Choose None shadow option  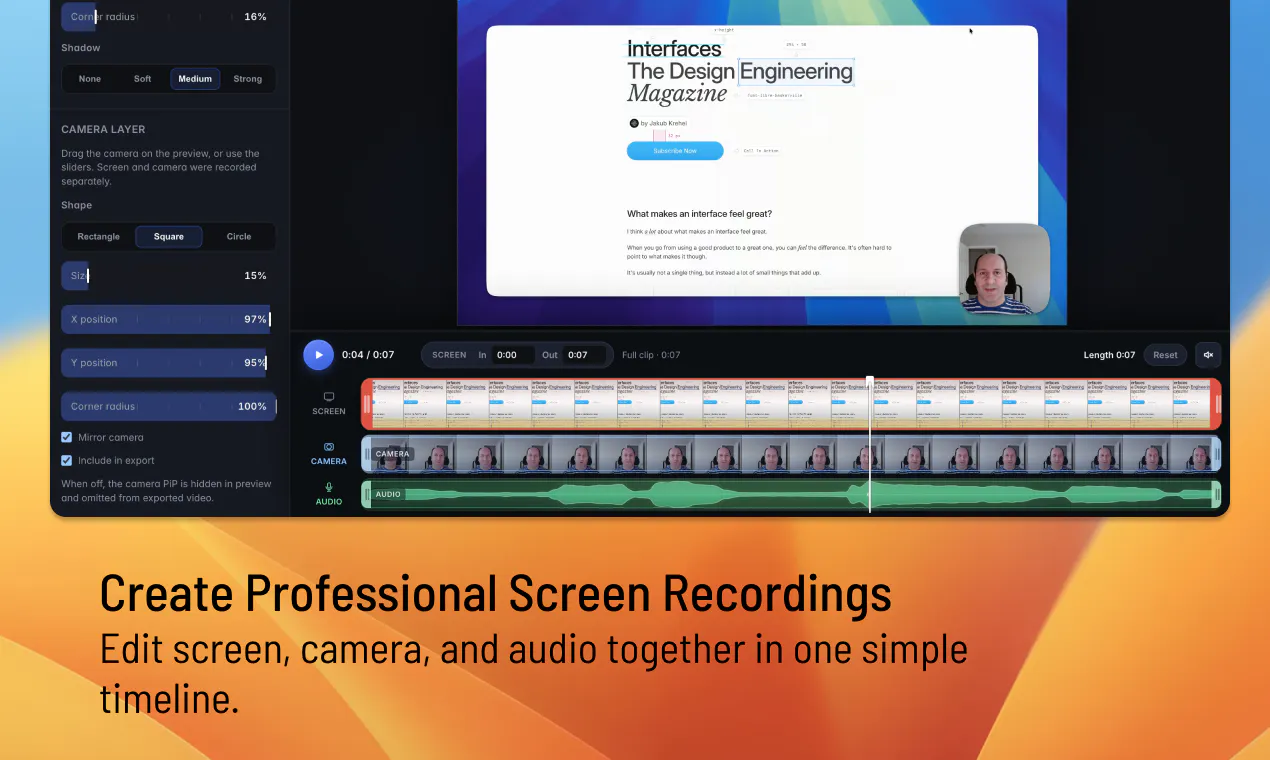90,79
